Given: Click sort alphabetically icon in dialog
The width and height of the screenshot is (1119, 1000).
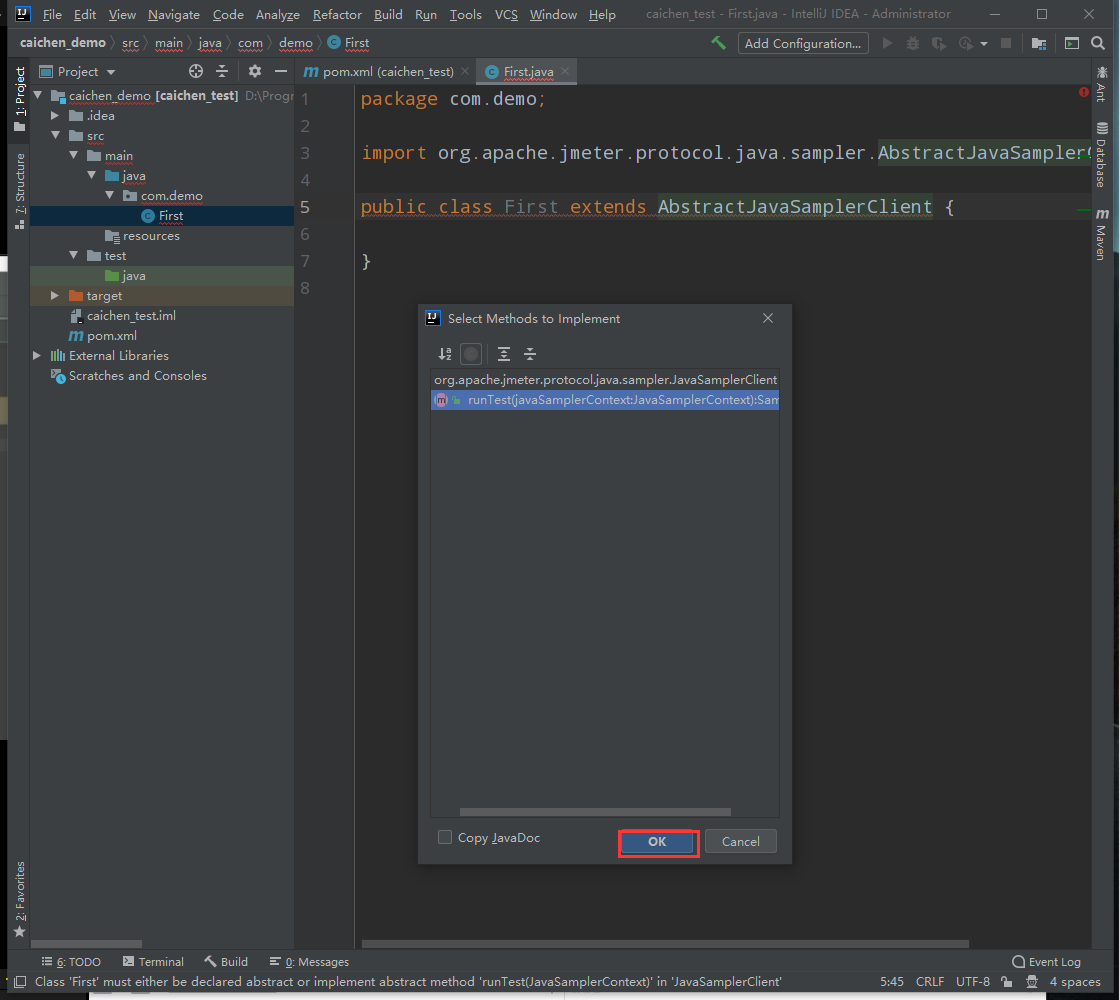Looking at the screenshot, I should pyautogui.click(x=445, y=353).
